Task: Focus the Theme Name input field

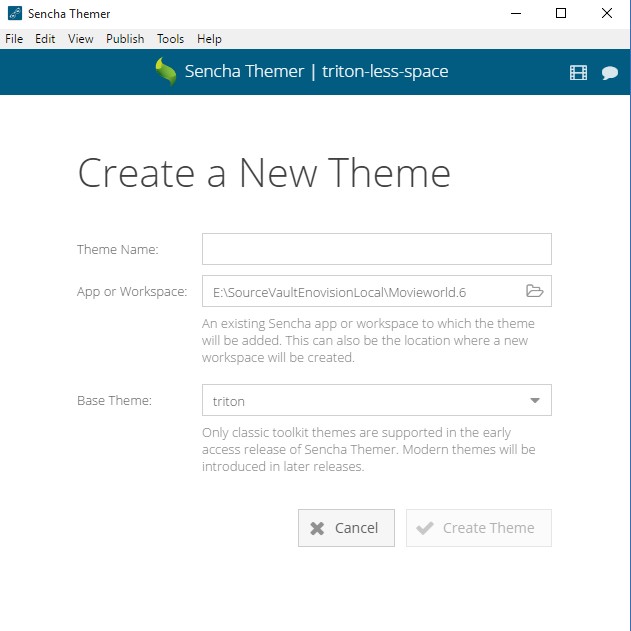Action: [377, 249]
